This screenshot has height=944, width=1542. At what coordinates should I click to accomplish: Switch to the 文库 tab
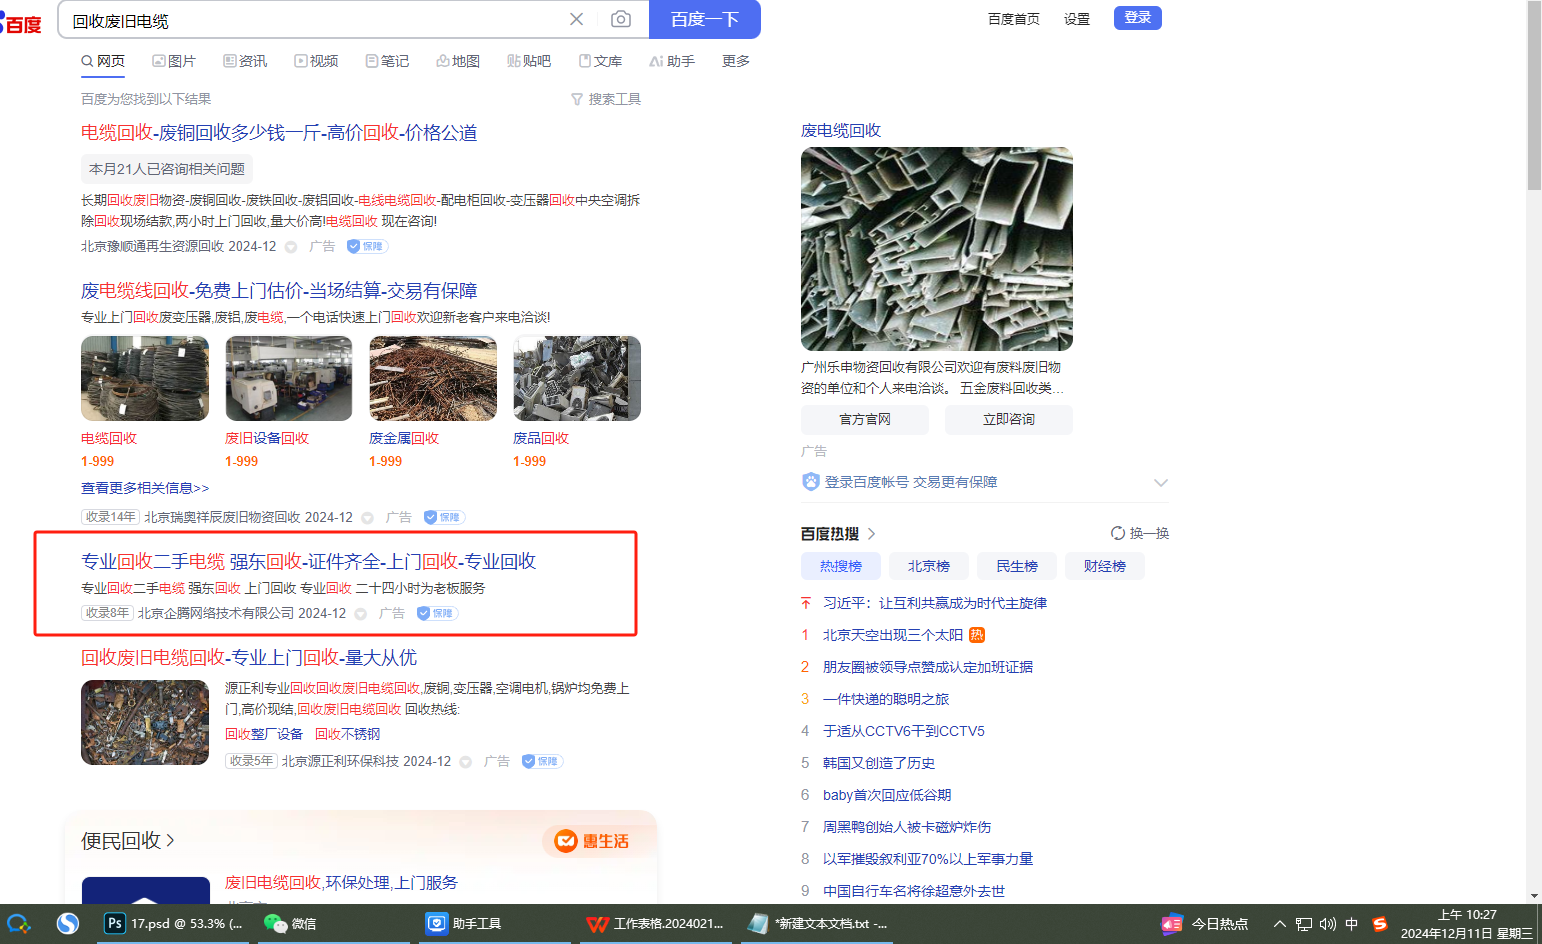[600, 61]
